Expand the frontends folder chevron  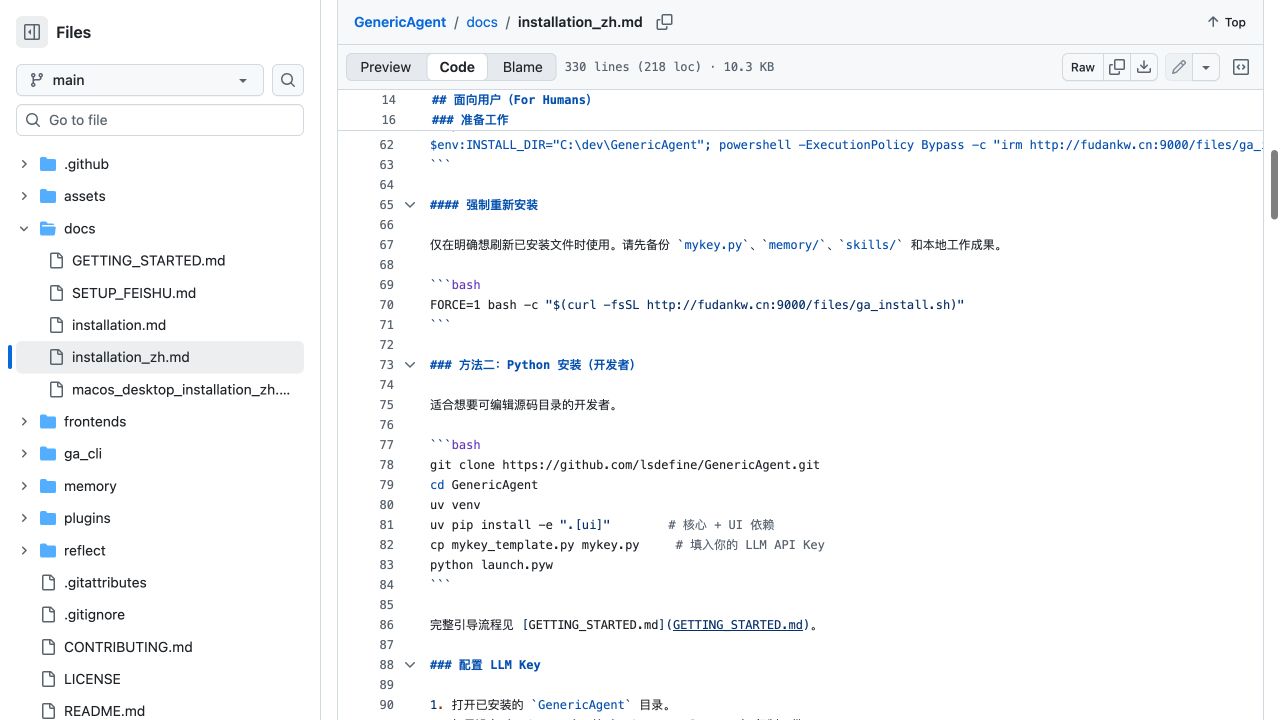24,421
